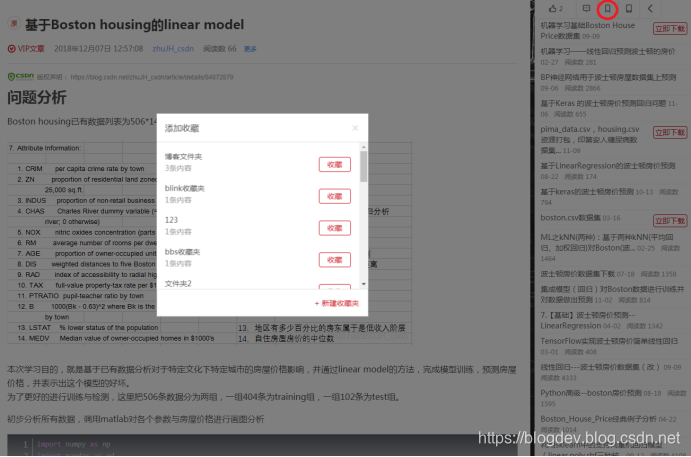This screenshot has height=457, width=691.
Task: Click the publish date 2018年12月07日
Action: click(x=99, y=48)
